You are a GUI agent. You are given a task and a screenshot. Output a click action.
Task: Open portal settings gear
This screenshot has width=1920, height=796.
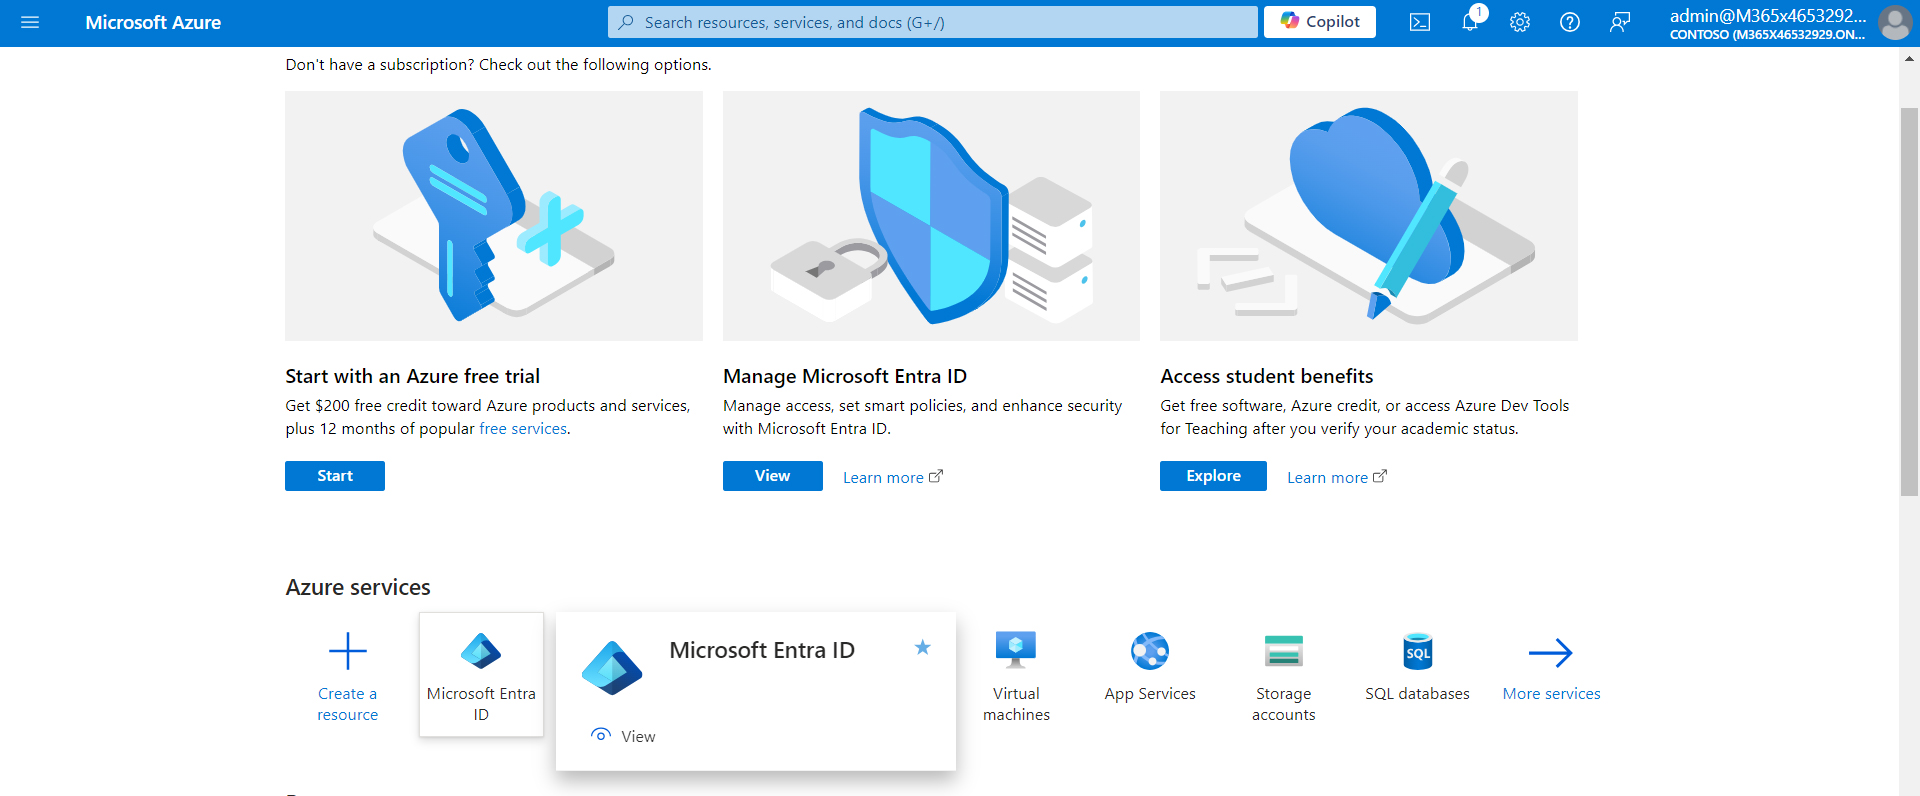[1520, 22]
